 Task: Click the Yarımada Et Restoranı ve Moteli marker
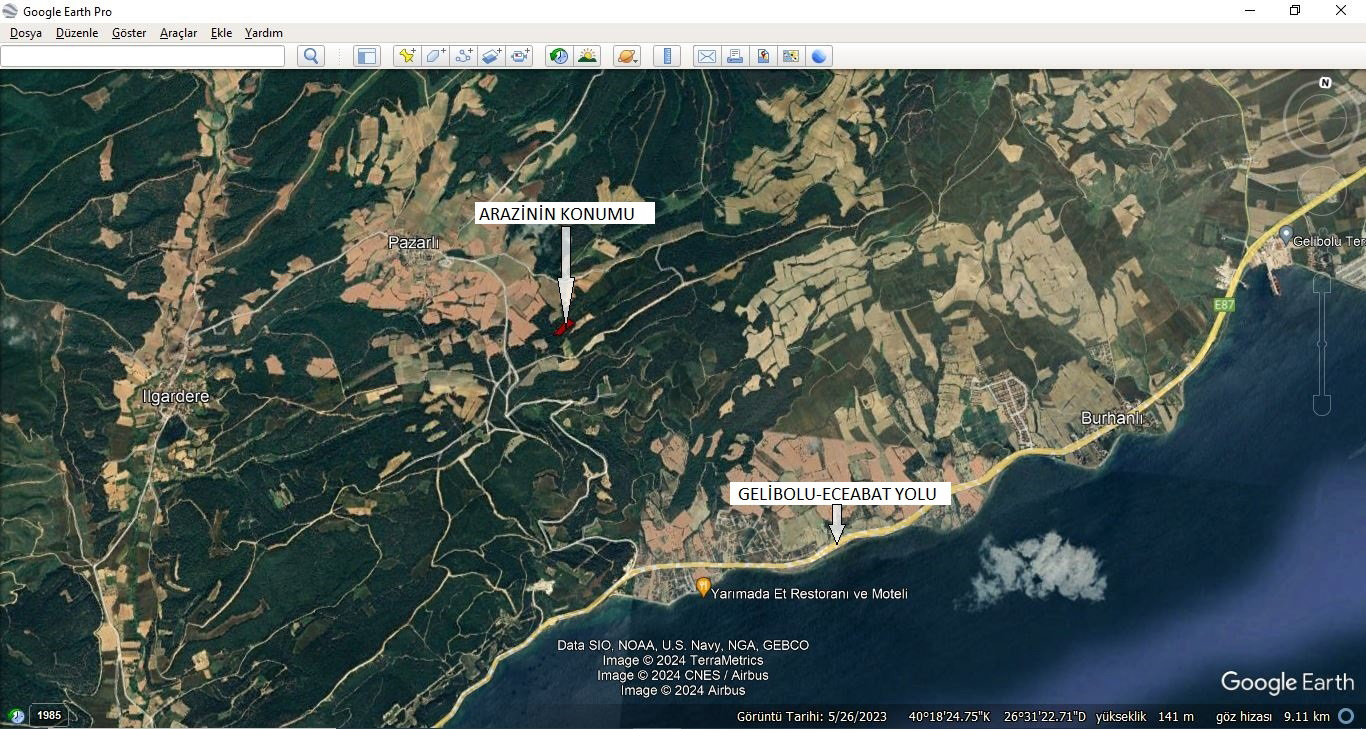tap(703, 586)
